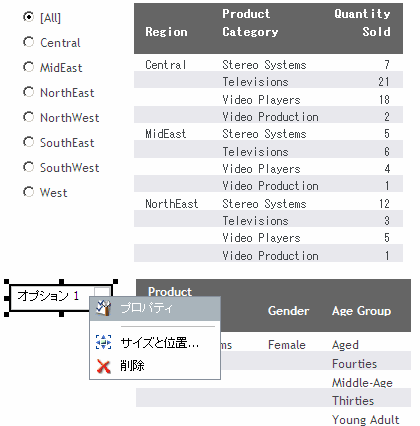Select the NorthWest radio button
Viewport: 420px width, 426px height.
click(29, 117)
